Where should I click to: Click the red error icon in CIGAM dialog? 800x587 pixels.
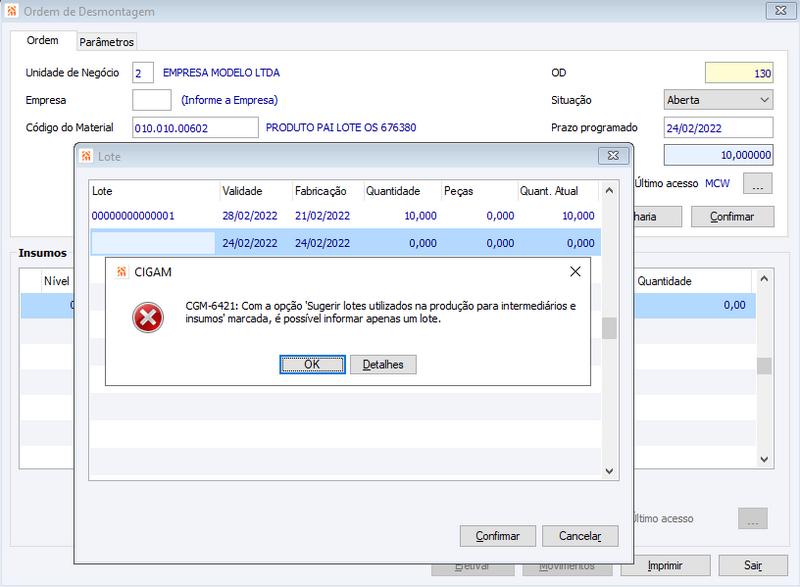(x=148, y=317)
